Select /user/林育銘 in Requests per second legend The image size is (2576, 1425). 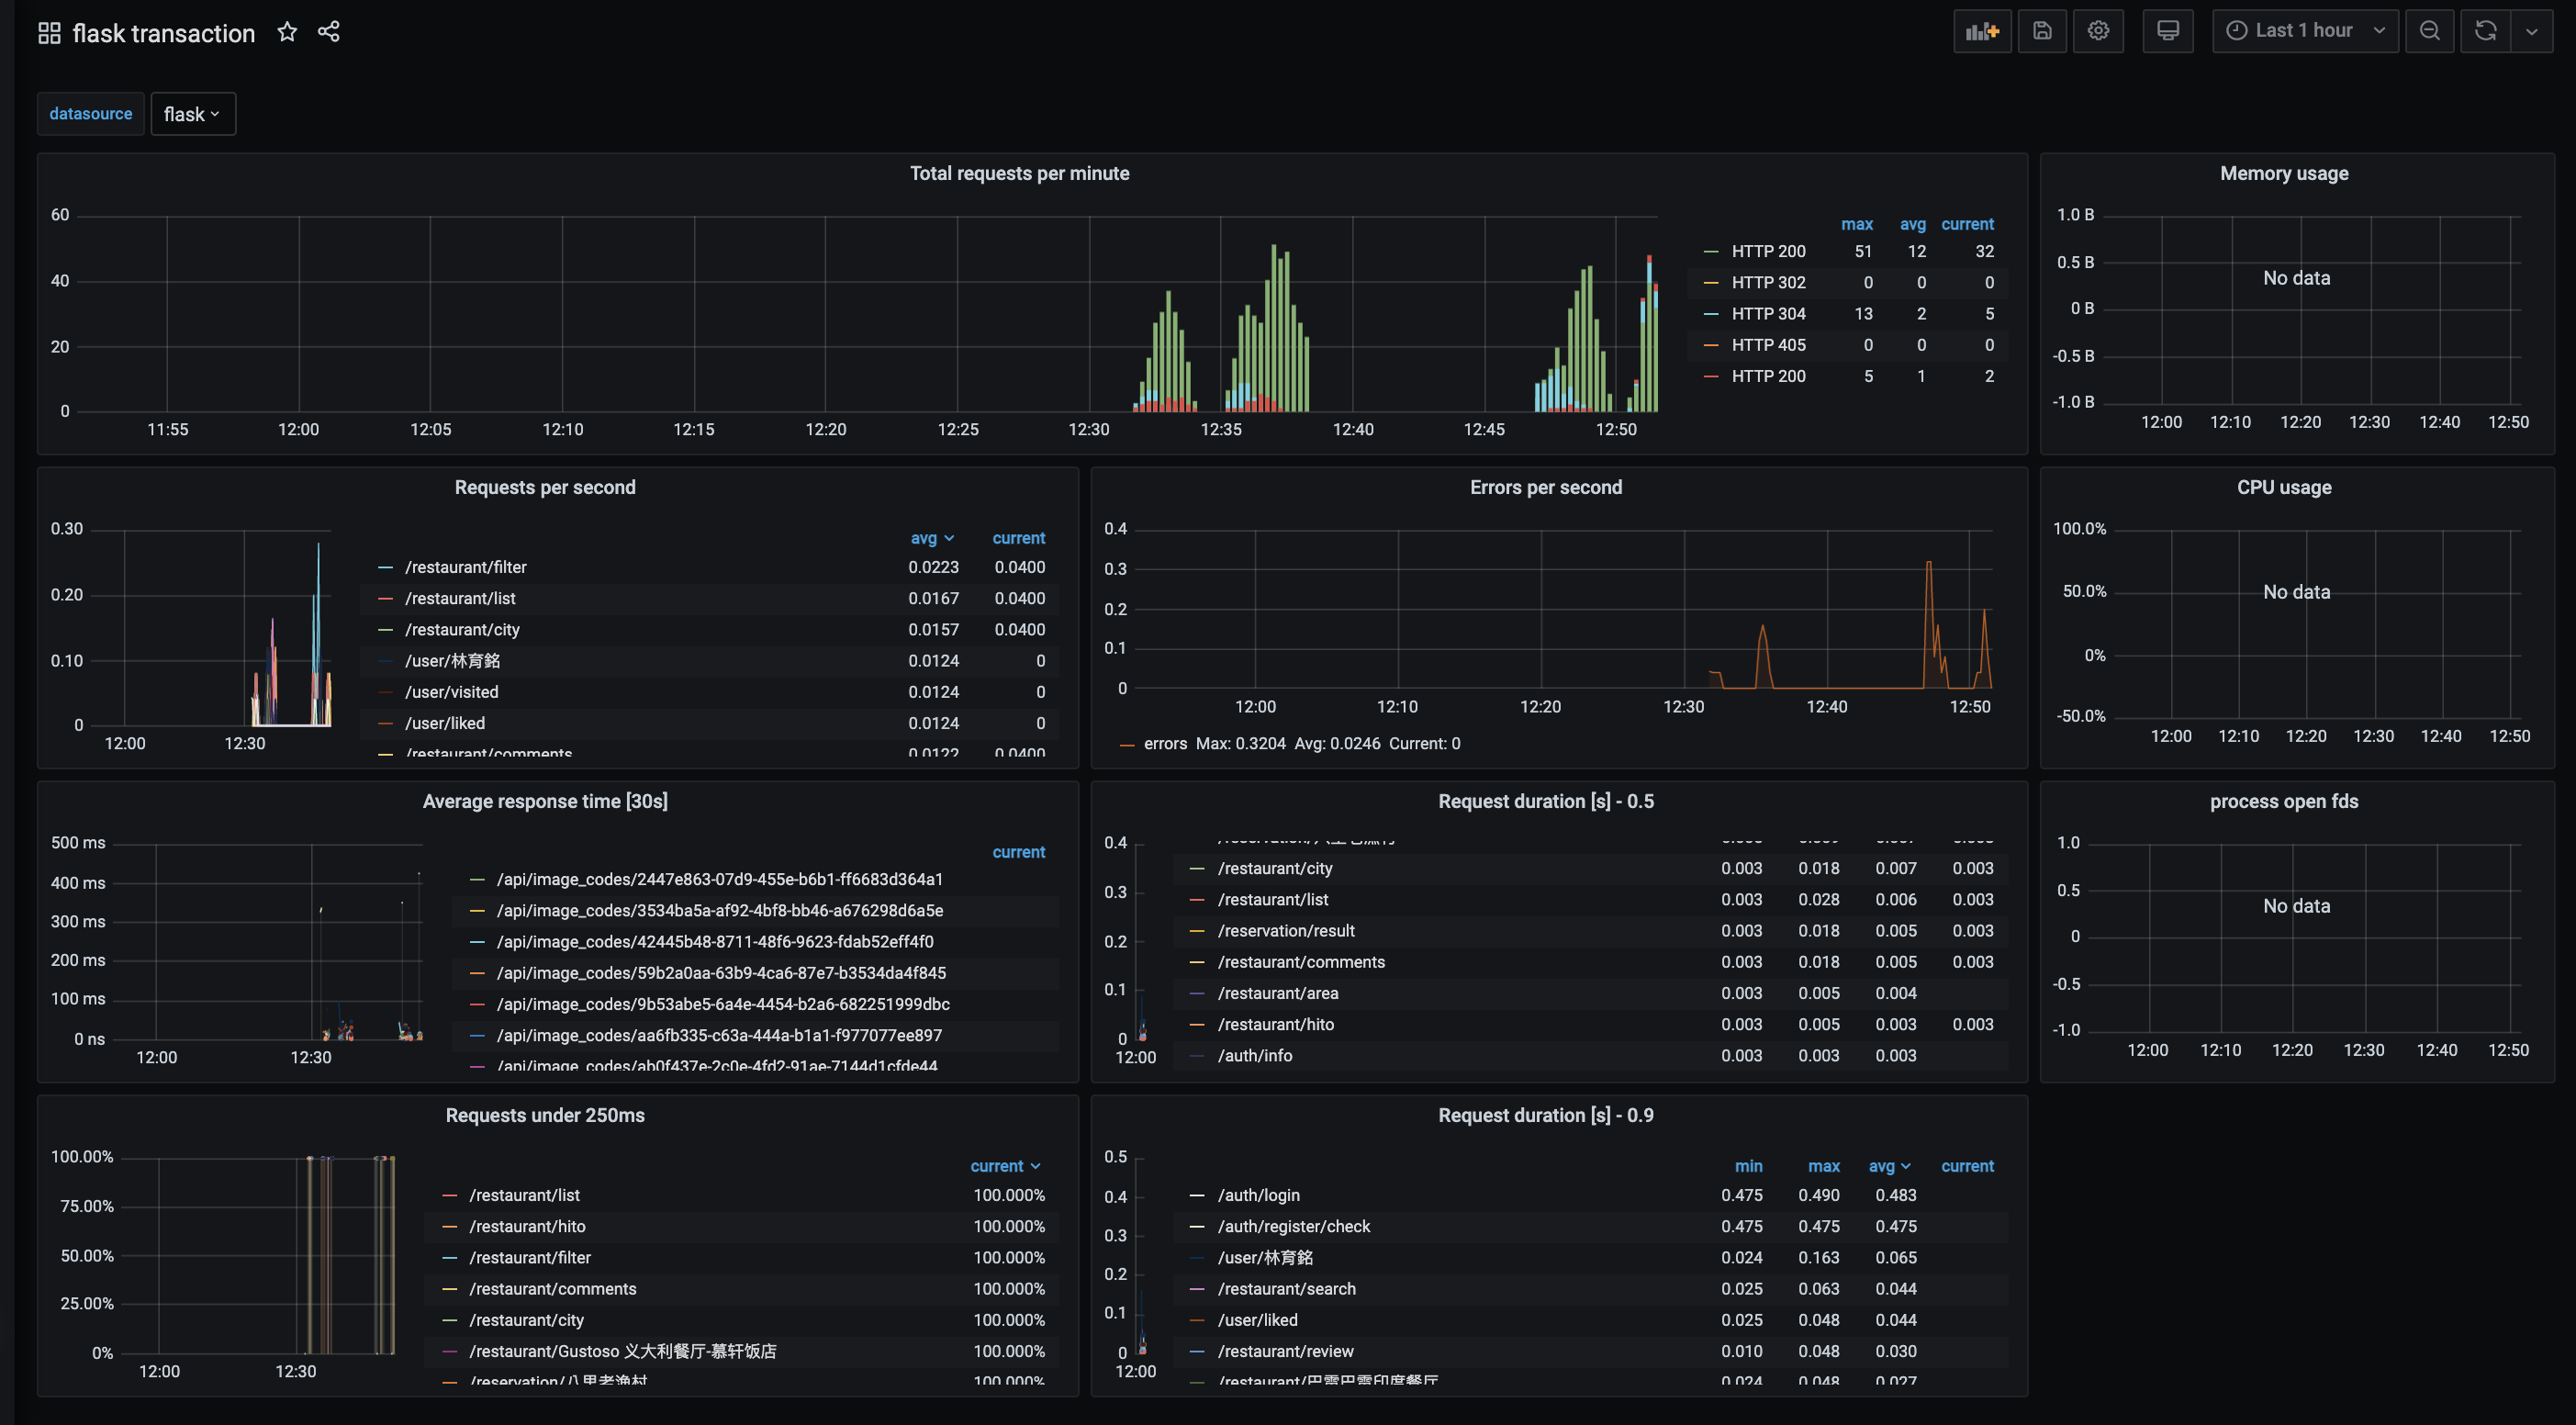pos(452,661)
